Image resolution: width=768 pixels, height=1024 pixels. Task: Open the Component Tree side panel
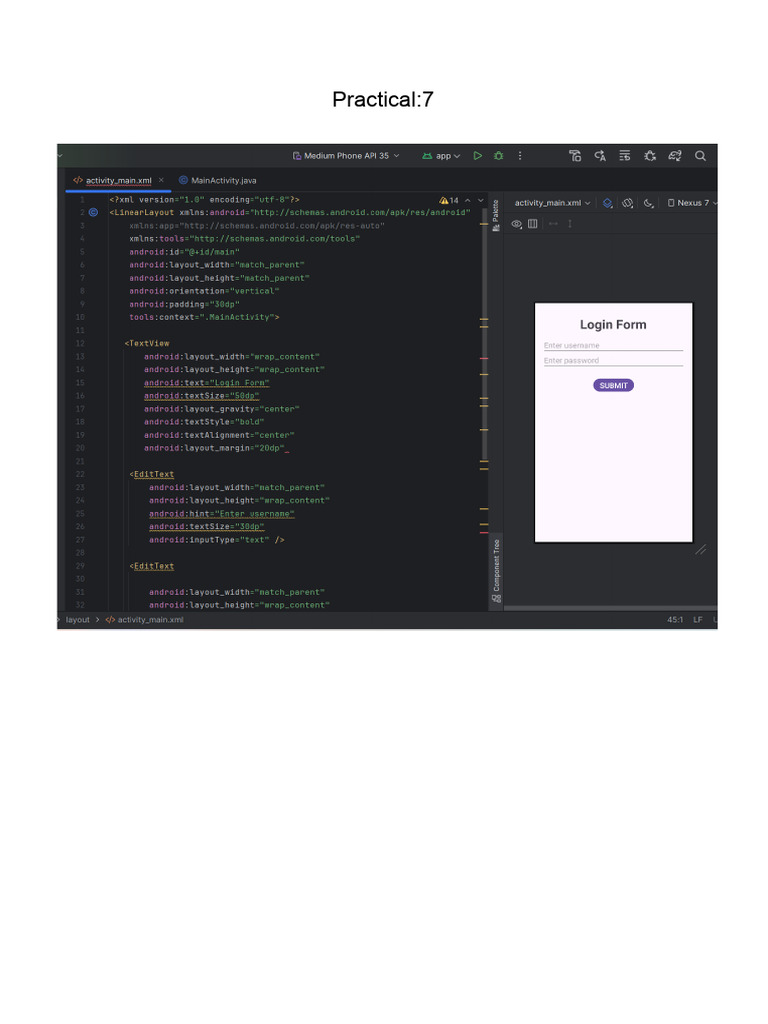(x=496, y=570)
